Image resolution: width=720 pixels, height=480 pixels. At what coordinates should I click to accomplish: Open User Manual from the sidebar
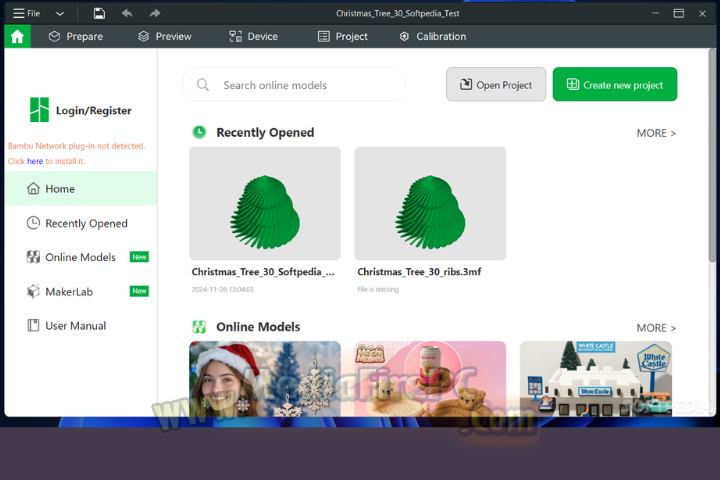(x=81, y=326)
